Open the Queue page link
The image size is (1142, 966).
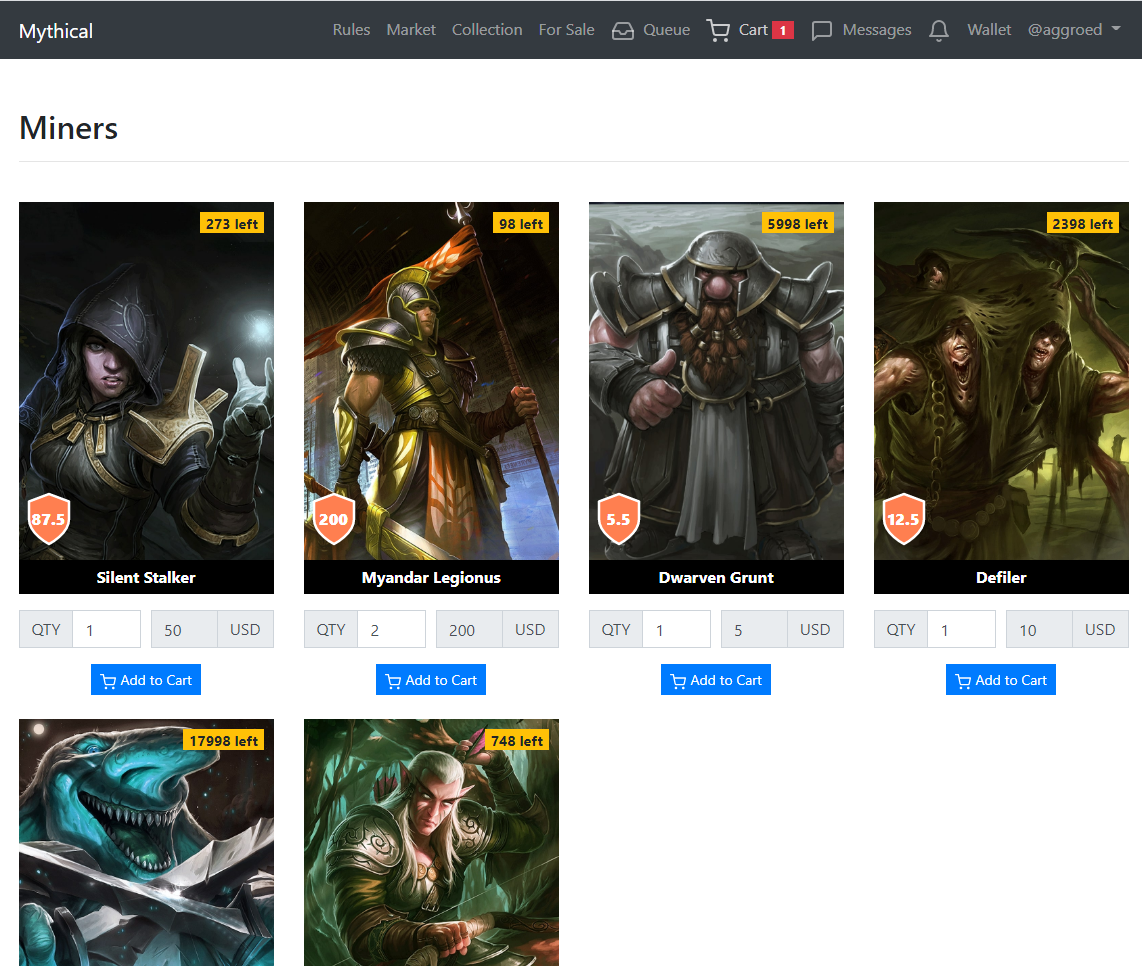tap(666, 30)
